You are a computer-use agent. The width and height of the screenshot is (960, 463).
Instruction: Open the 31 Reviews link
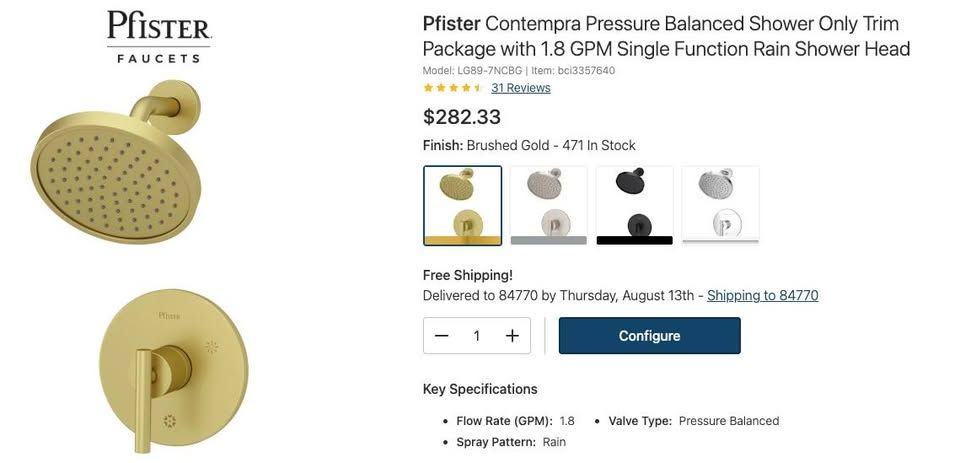(x=520, y=88)
